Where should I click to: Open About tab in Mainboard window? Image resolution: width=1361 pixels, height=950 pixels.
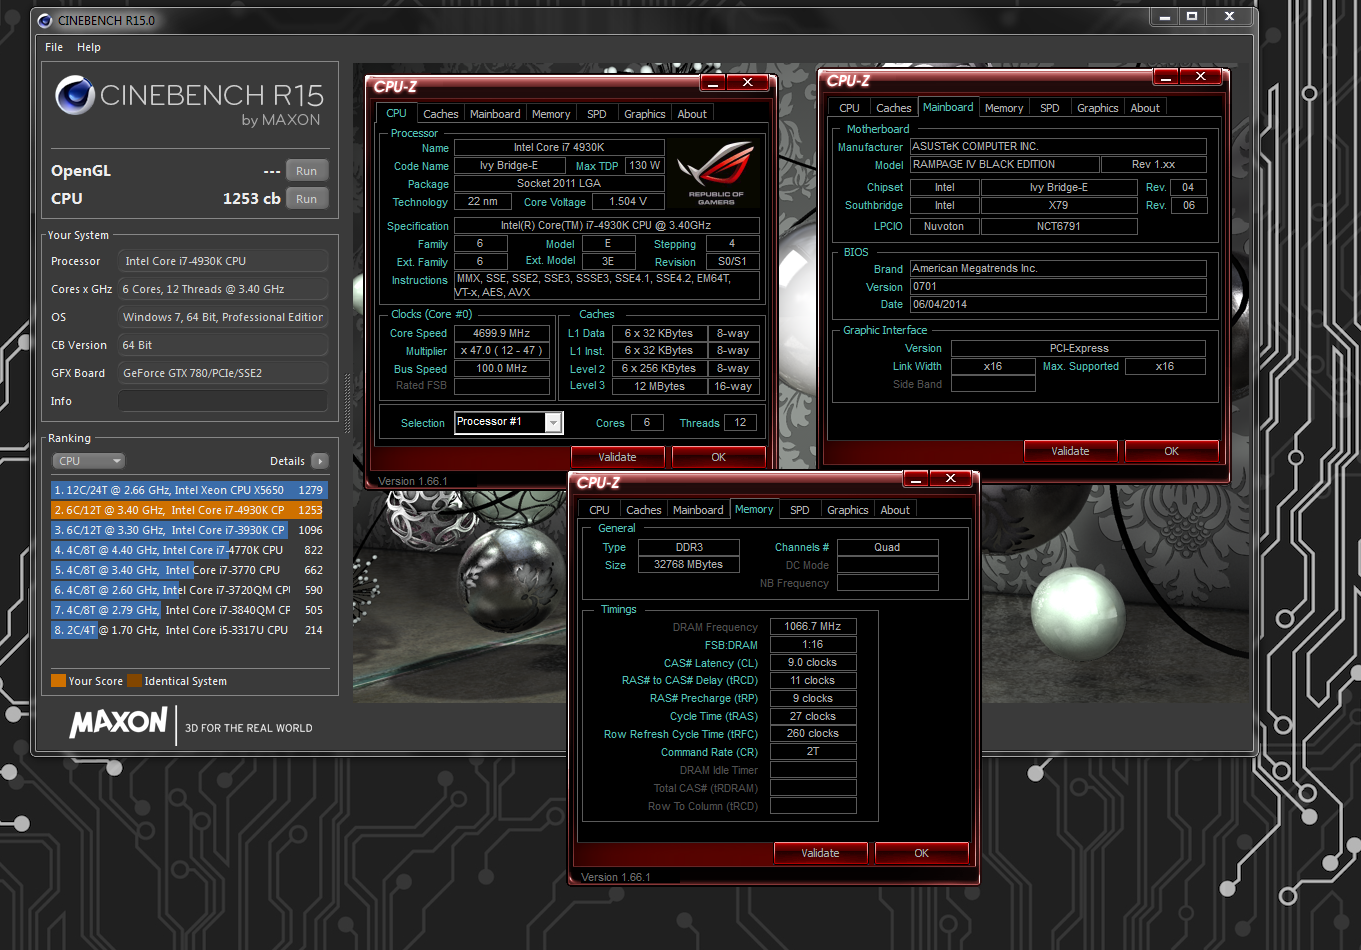[x=1145, y=108]
